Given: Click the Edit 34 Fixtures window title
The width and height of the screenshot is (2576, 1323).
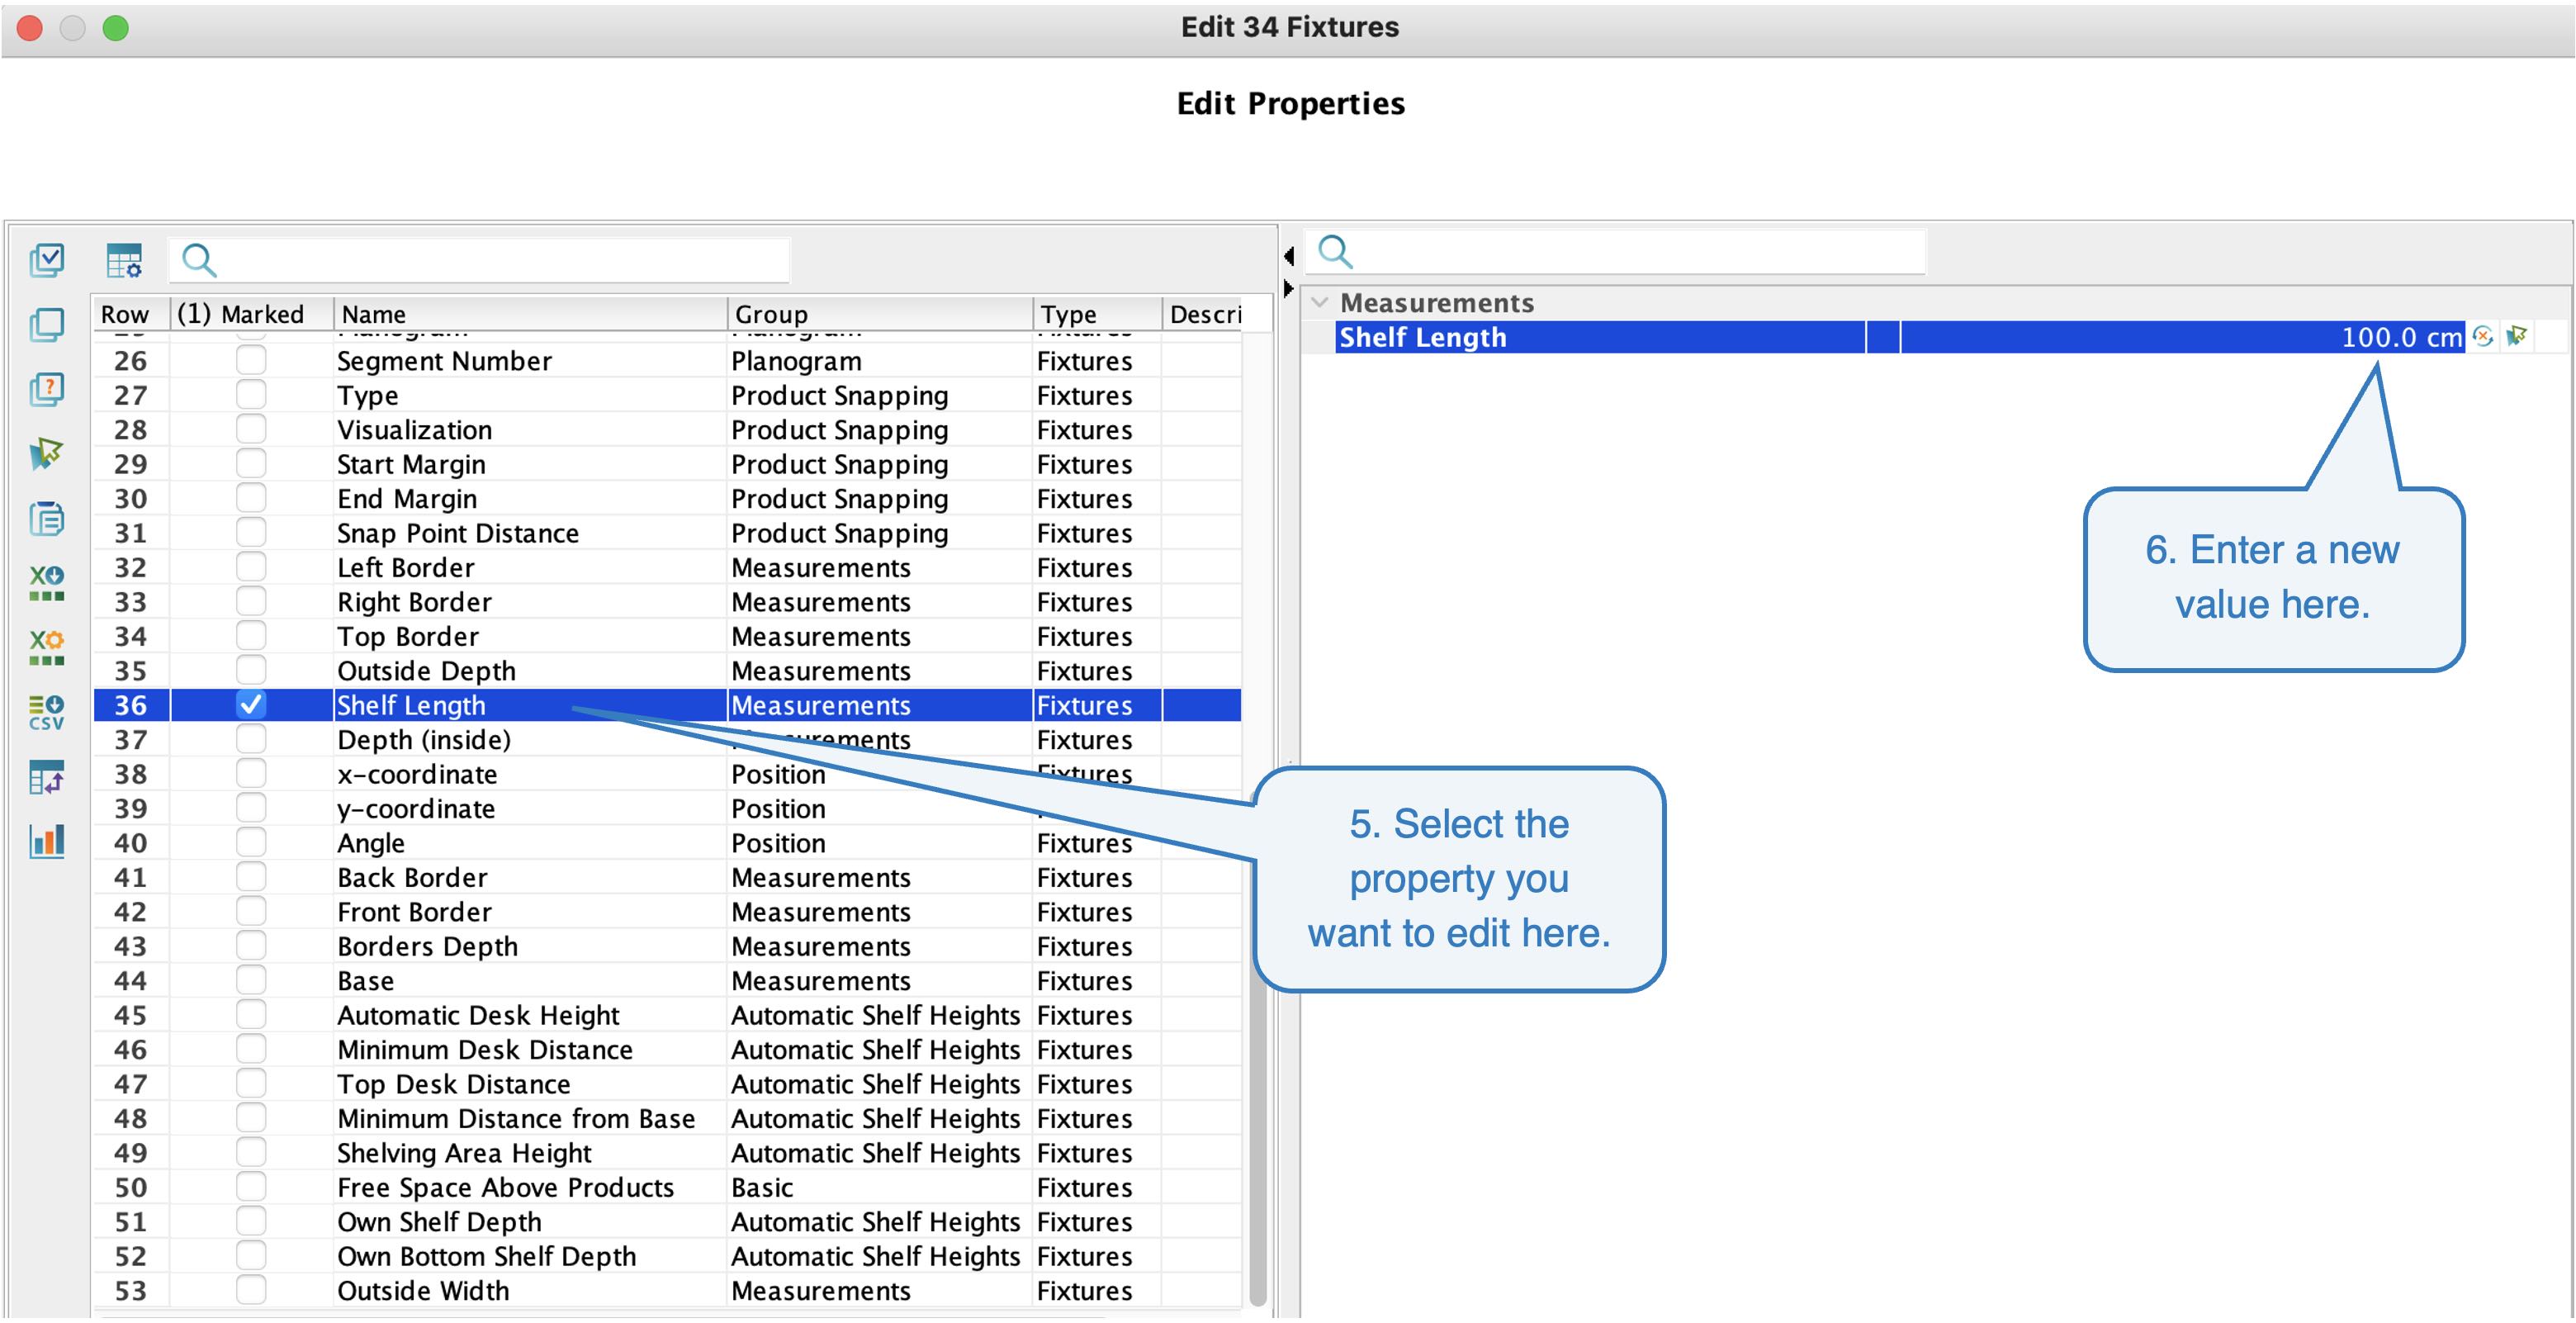Looking at the screenshot, I should point(1289,27).
